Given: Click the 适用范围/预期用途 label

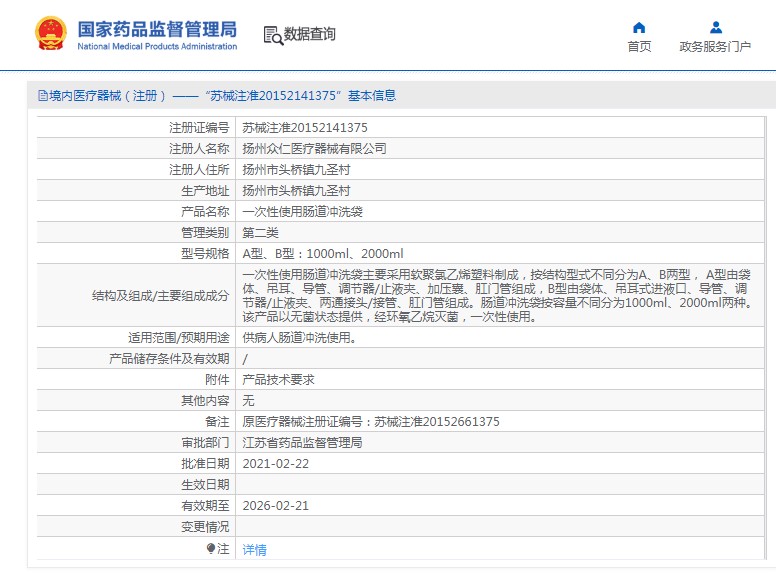Looking at the screenshot, I should 179,338.
